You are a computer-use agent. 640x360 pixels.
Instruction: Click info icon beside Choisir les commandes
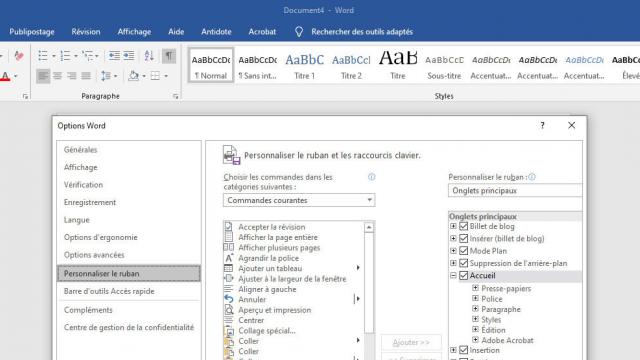(371, 177)
